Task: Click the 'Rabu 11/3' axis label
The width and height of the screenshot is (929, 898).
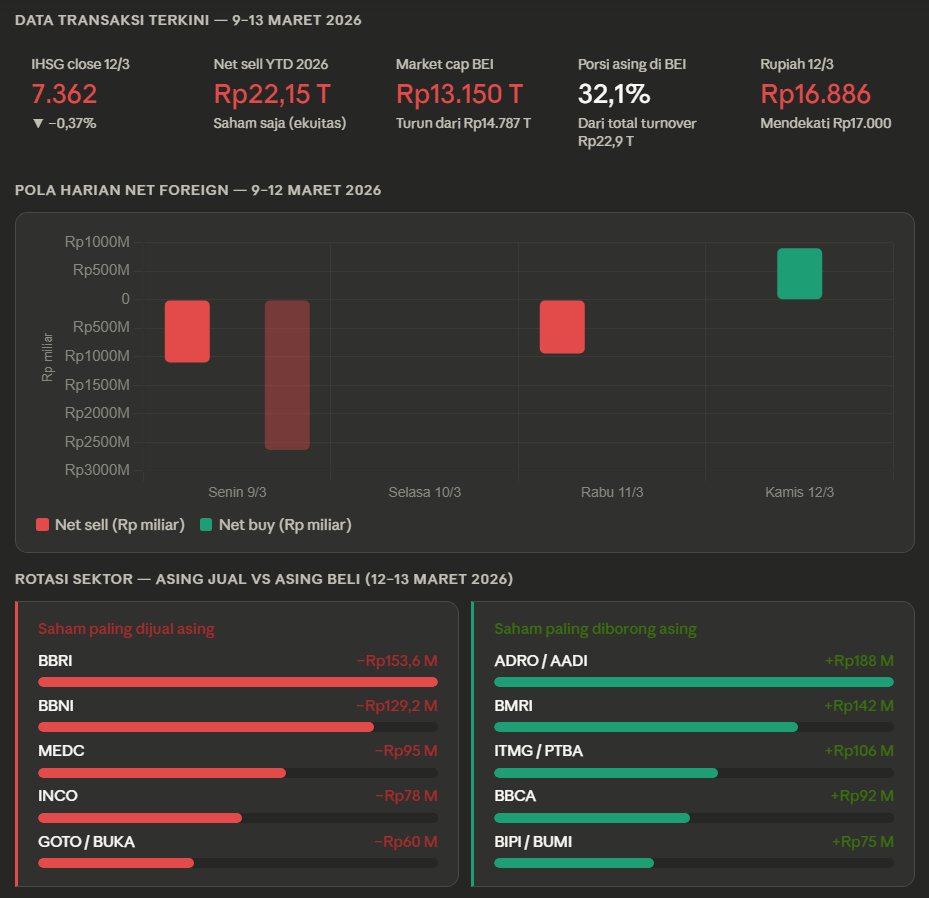Action: 612,492
